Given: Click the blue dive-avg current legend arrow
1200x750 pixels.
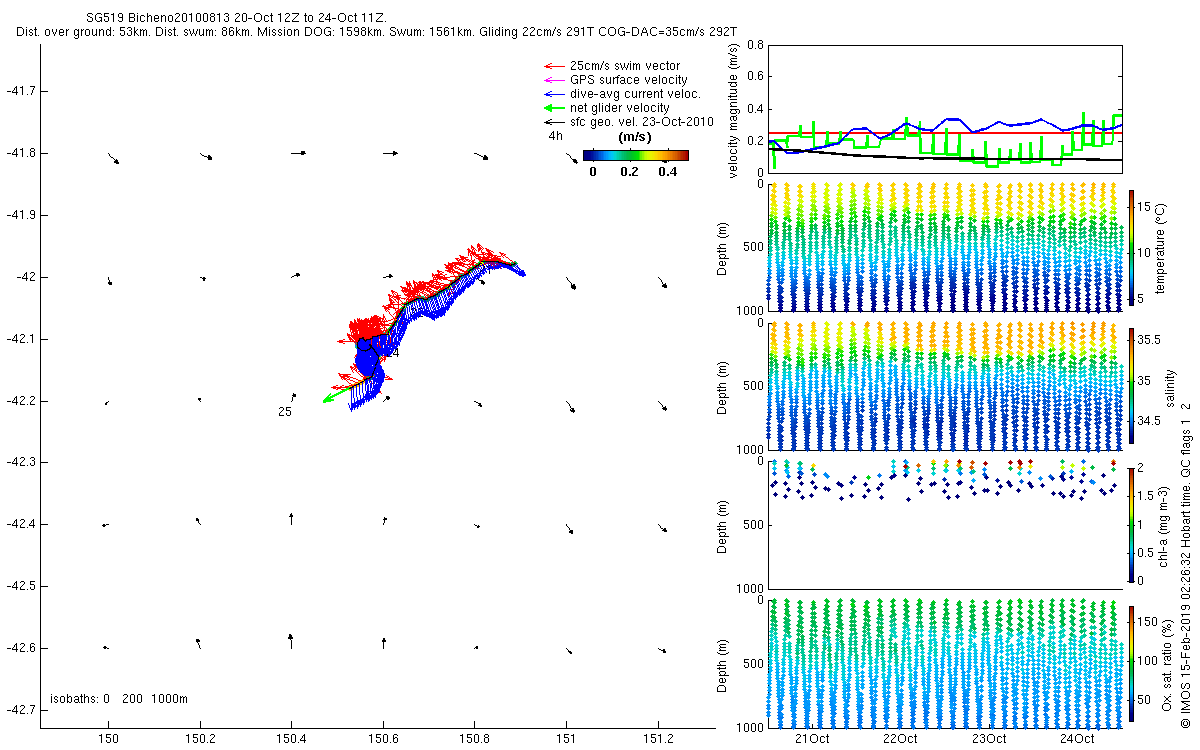Looking at the screenshot, I should (x=552, y=94).
